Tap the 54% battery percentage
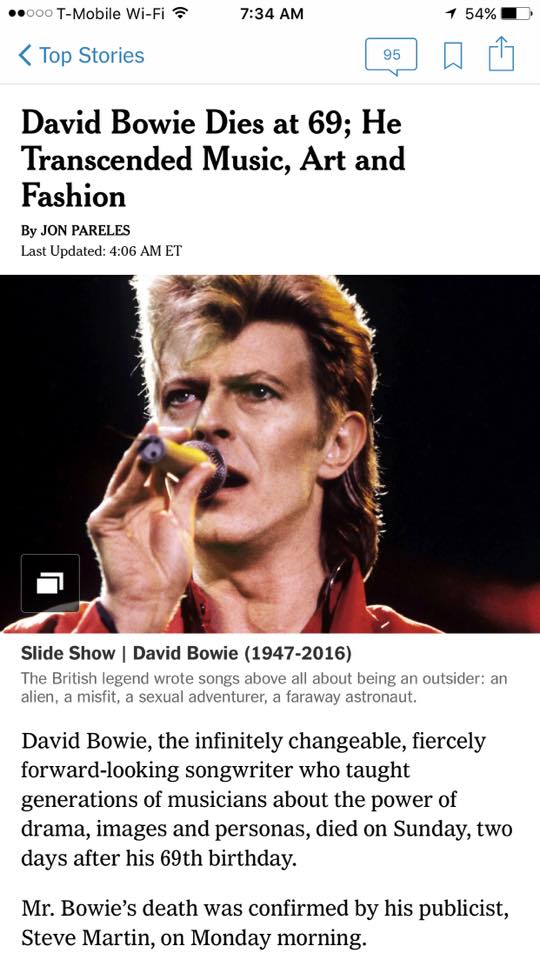The height and width of the screenshot is (960, 540). pyautogui.click(x=480, y=13)
